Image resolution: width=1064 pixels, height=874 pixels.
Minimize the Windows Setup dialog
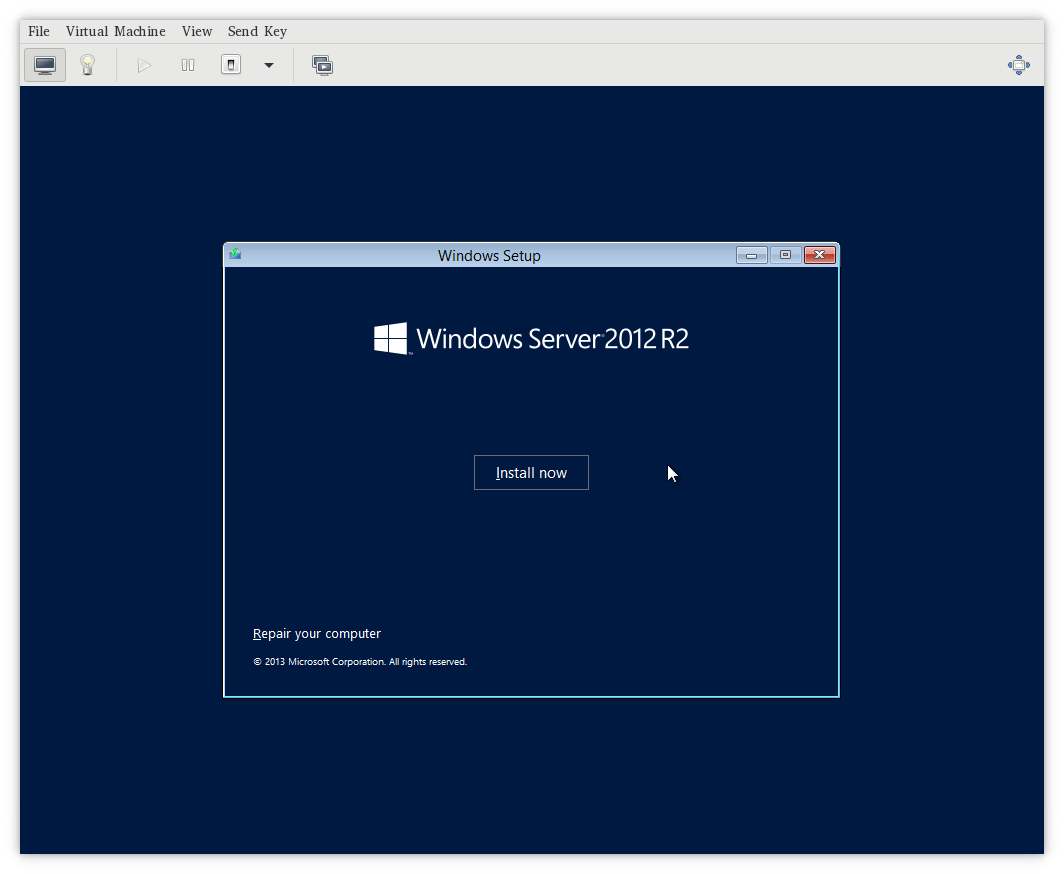[x=751, y=255]
